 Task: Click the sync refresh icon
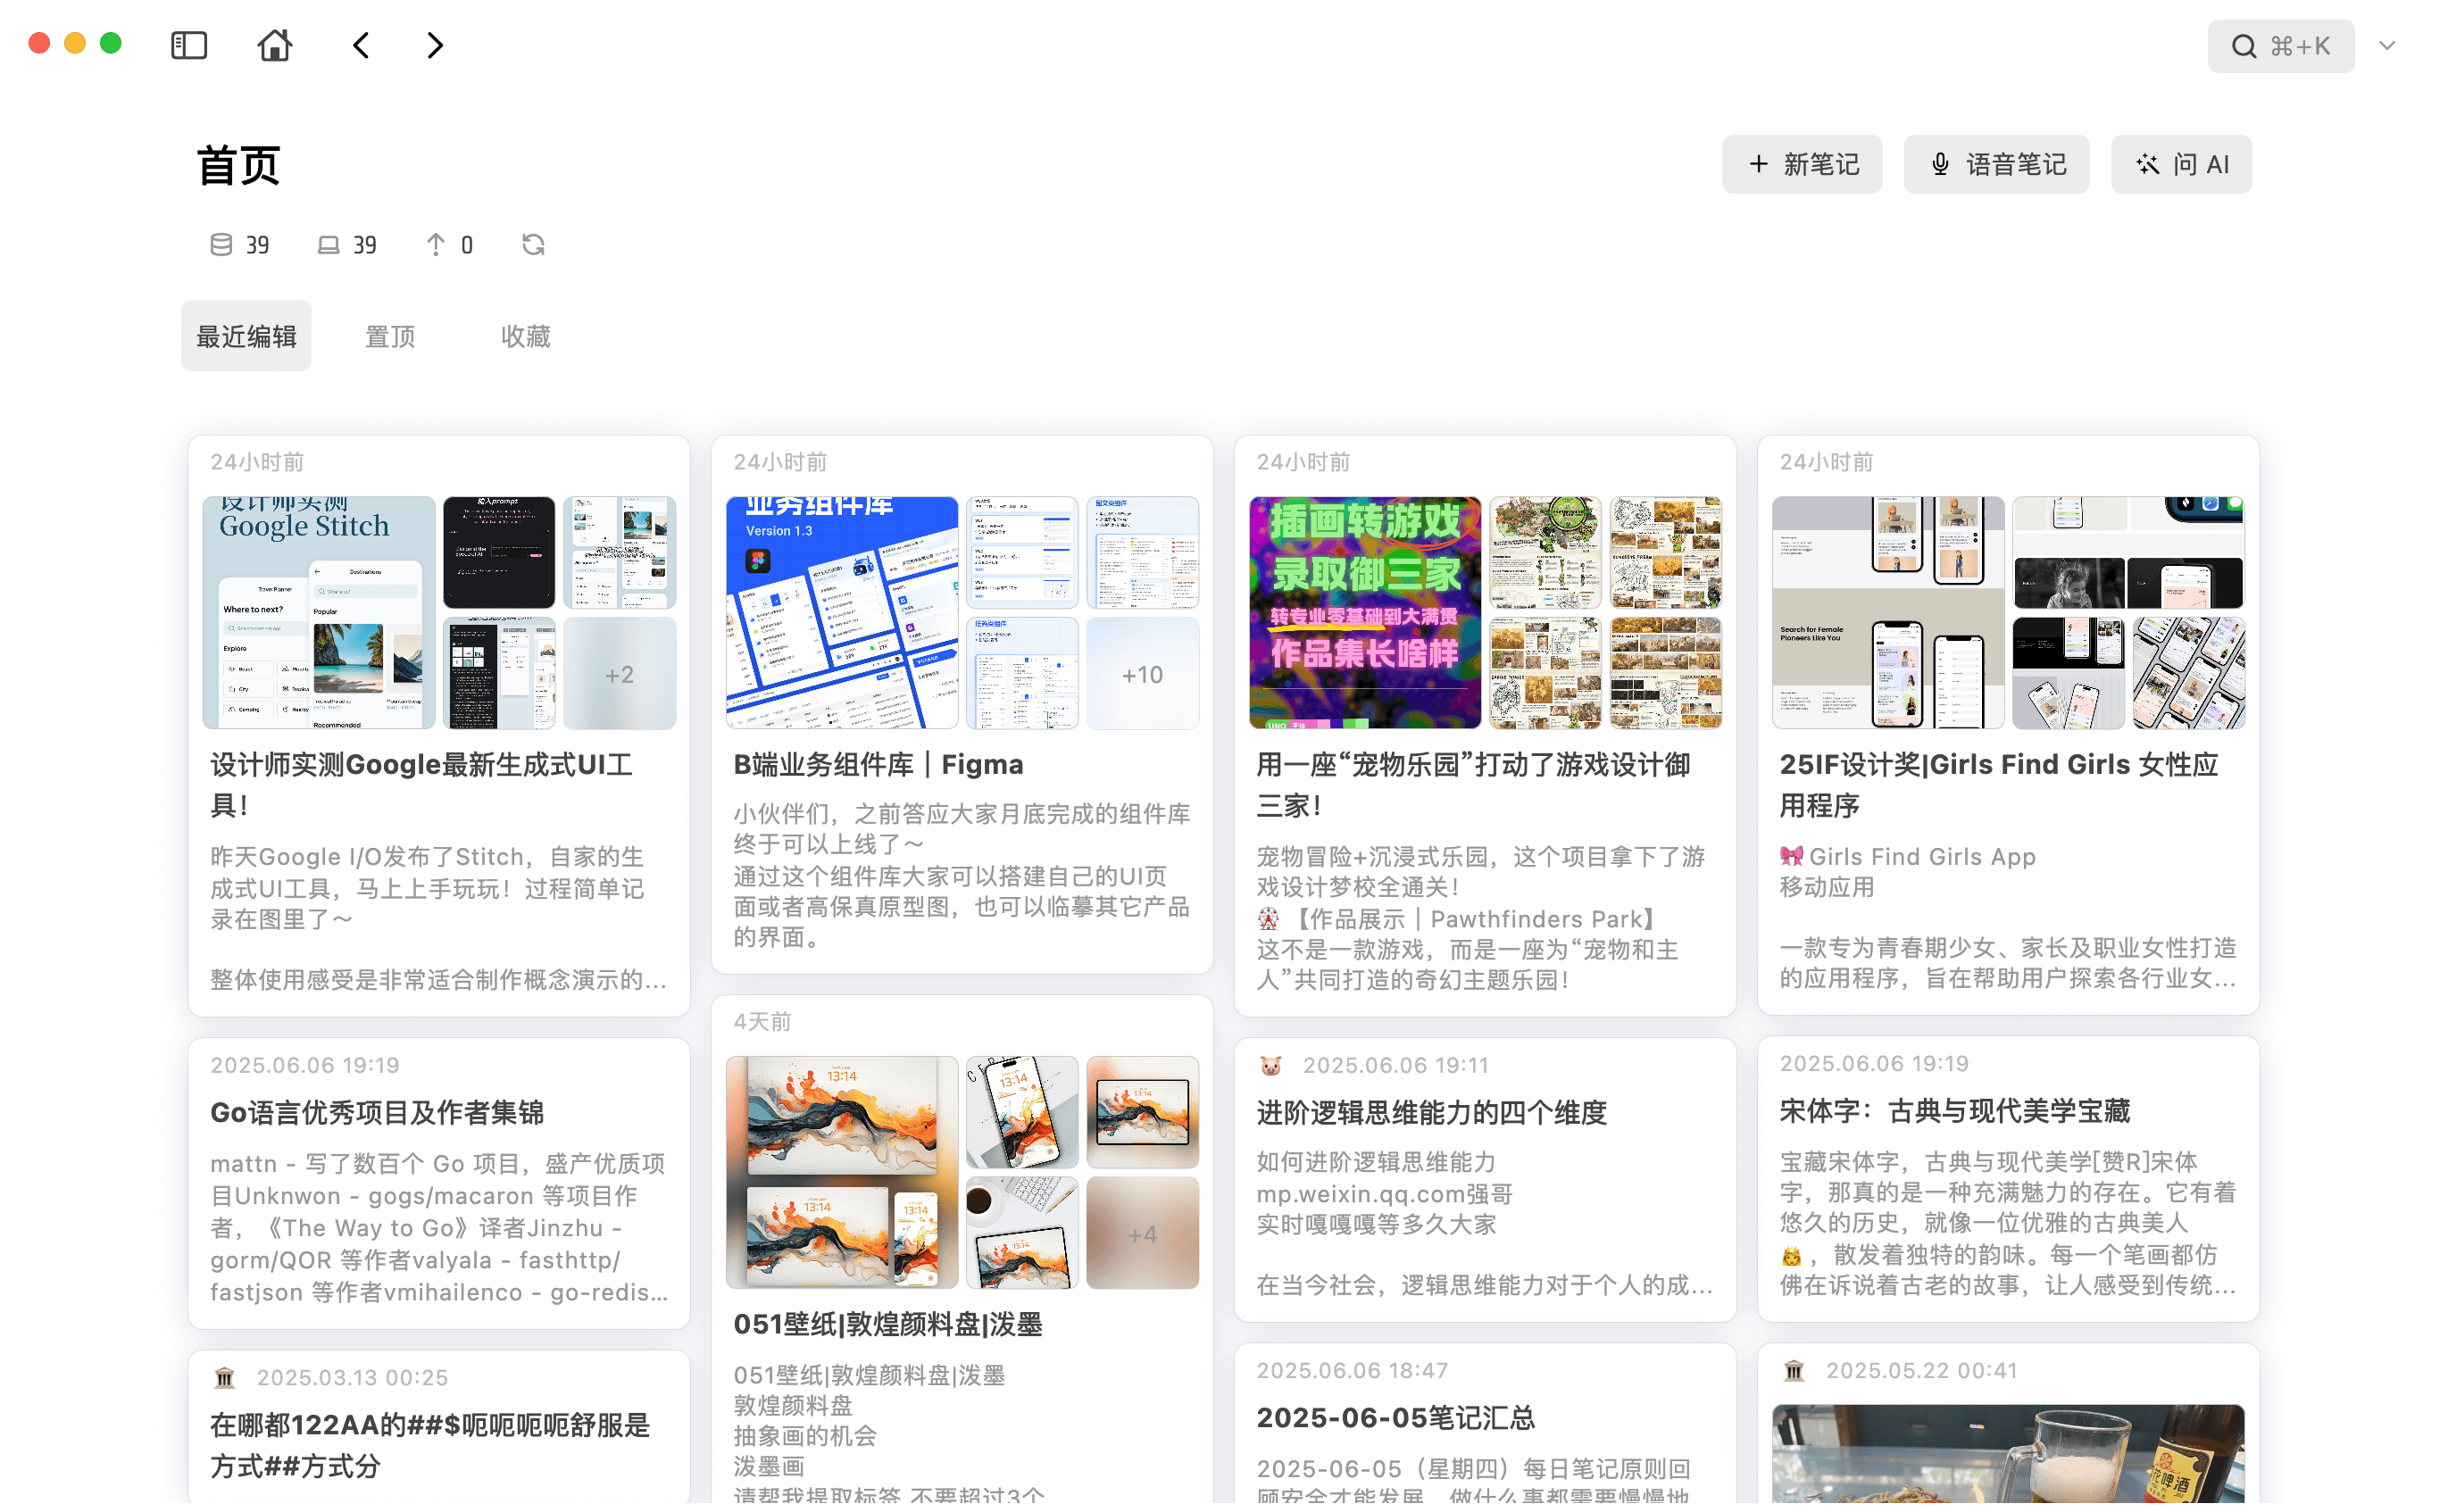coord(532,244)
